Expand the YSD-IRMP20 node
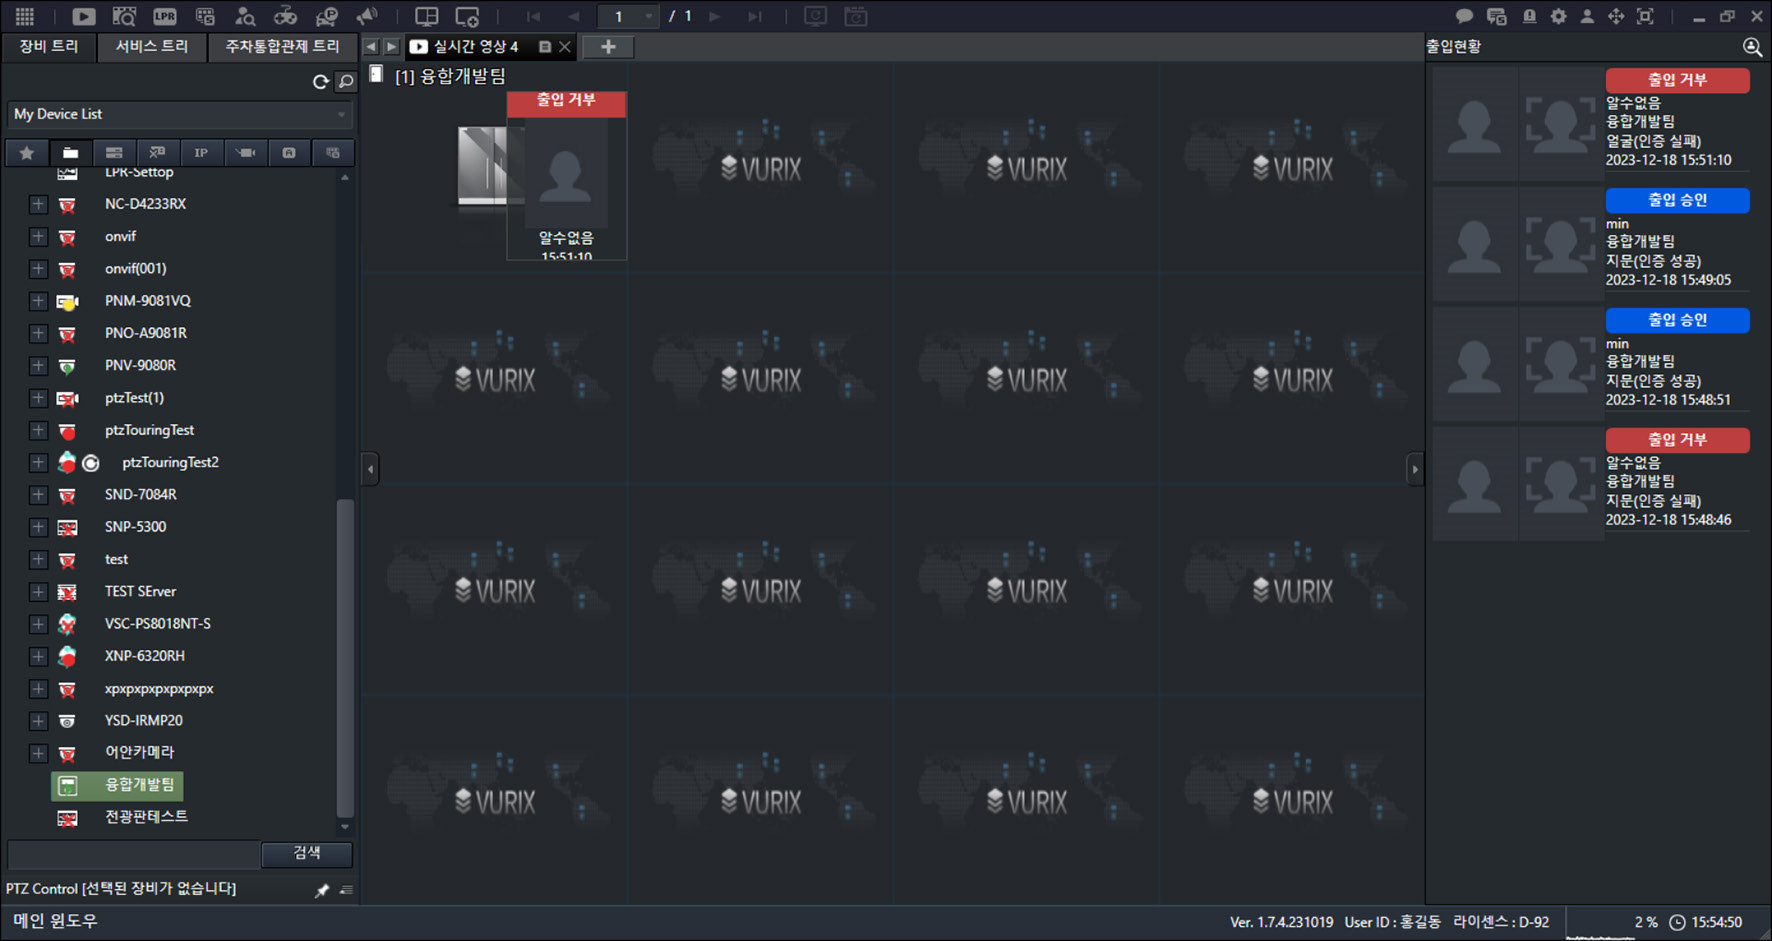This screenshot has width=1772, height=941. click(38, 721)
